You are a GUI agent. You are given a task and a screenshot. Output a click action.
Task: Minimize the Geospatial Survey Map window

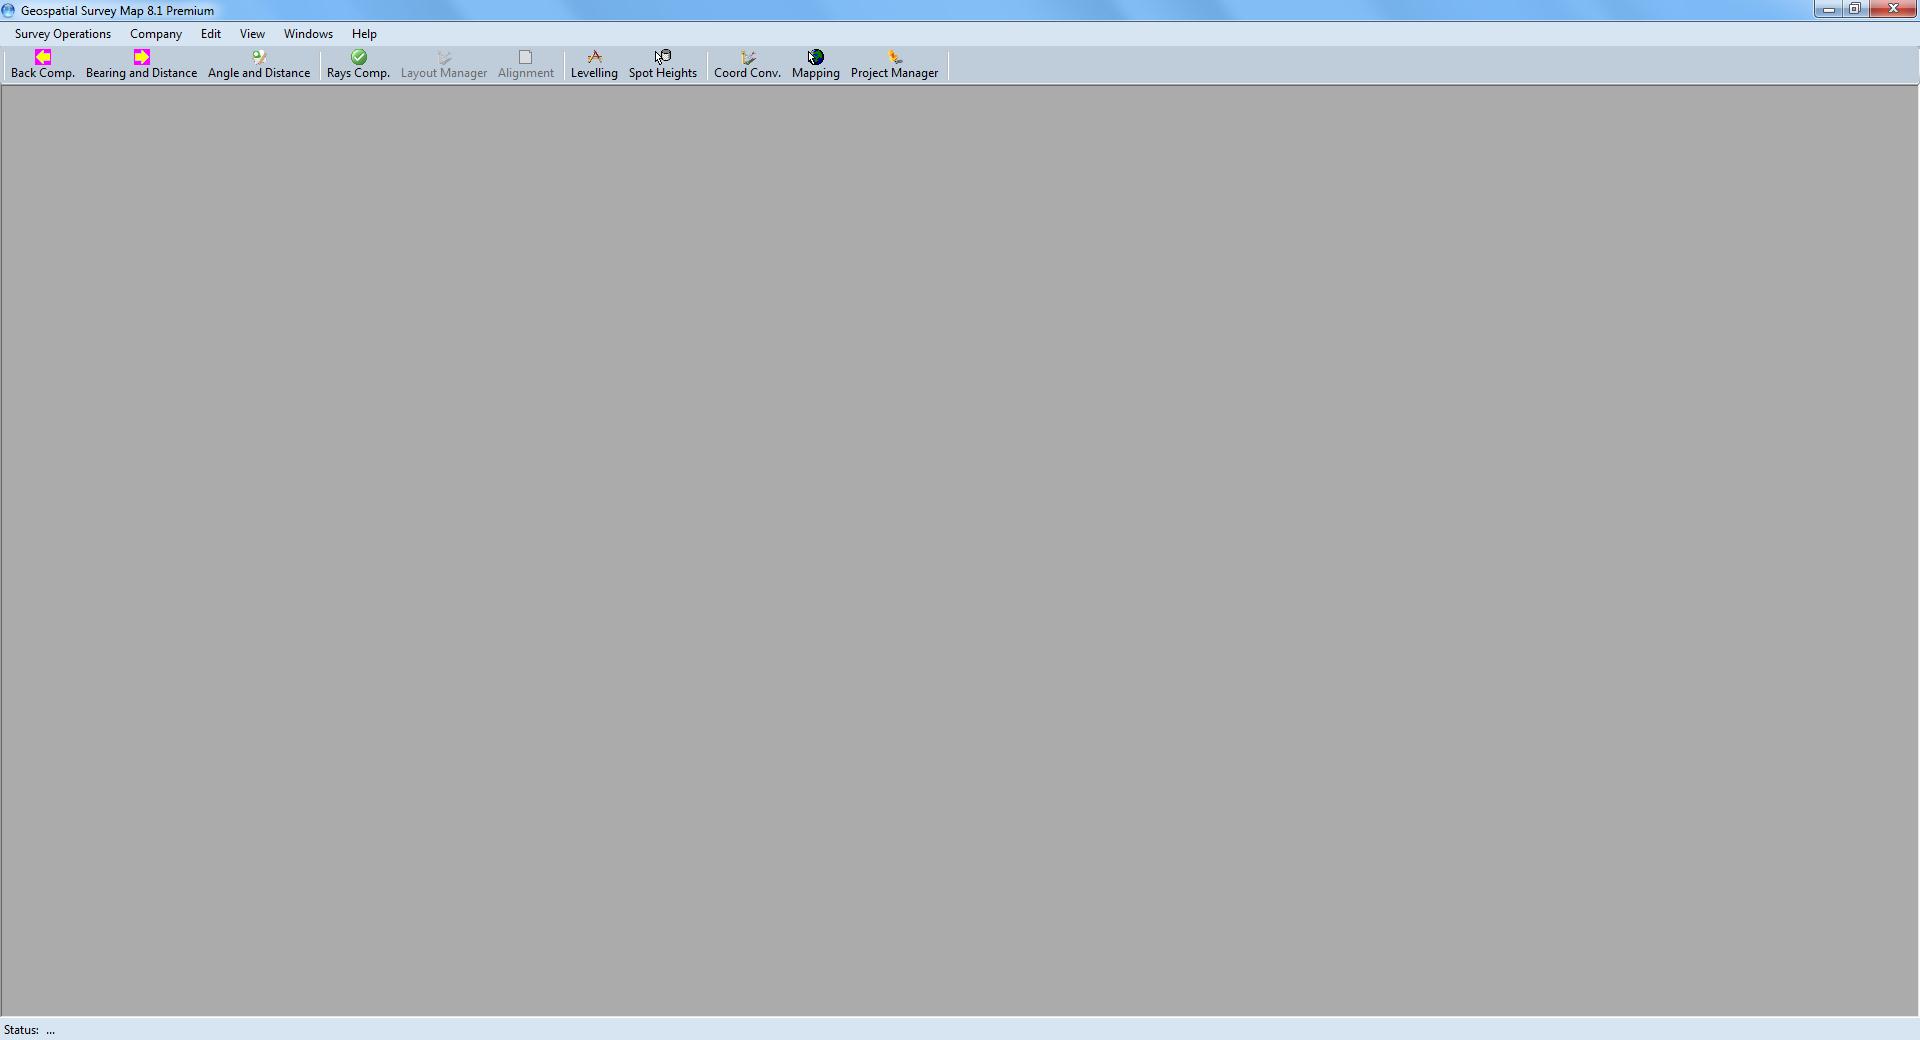[1828, 9]
